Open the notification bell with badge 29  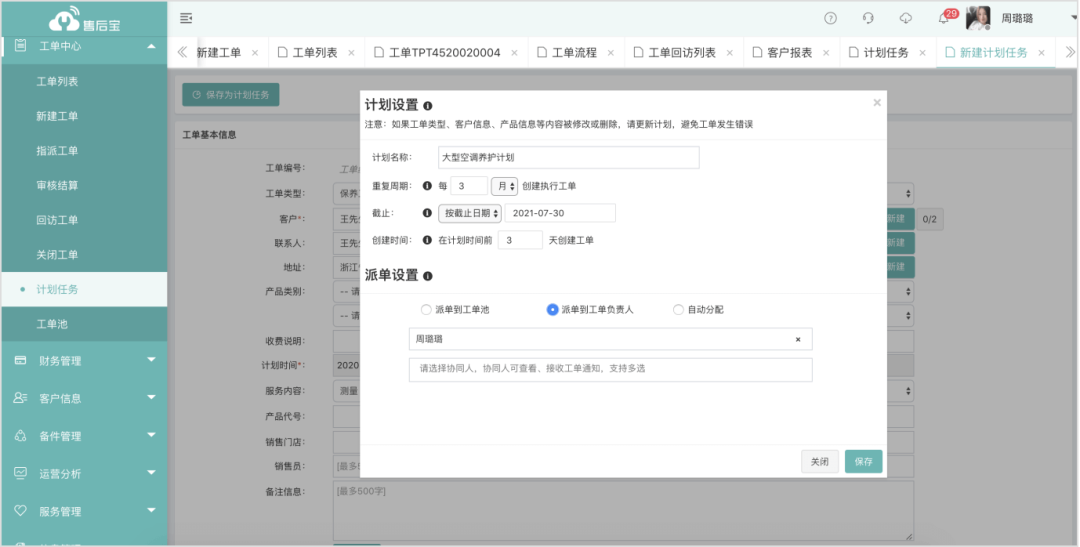click(943, 18)
